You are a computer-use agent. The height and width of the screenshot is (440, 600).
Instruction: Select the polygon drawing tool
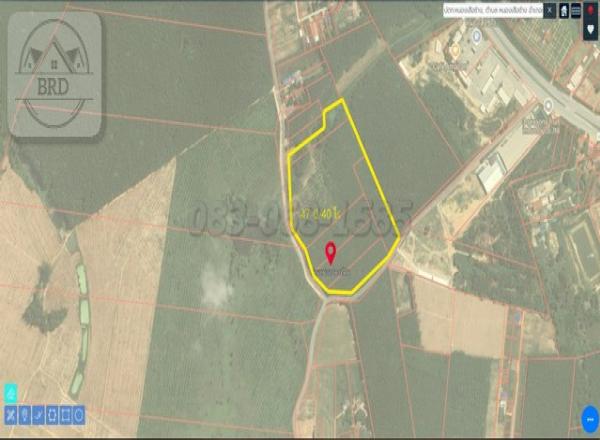[52, 413]
